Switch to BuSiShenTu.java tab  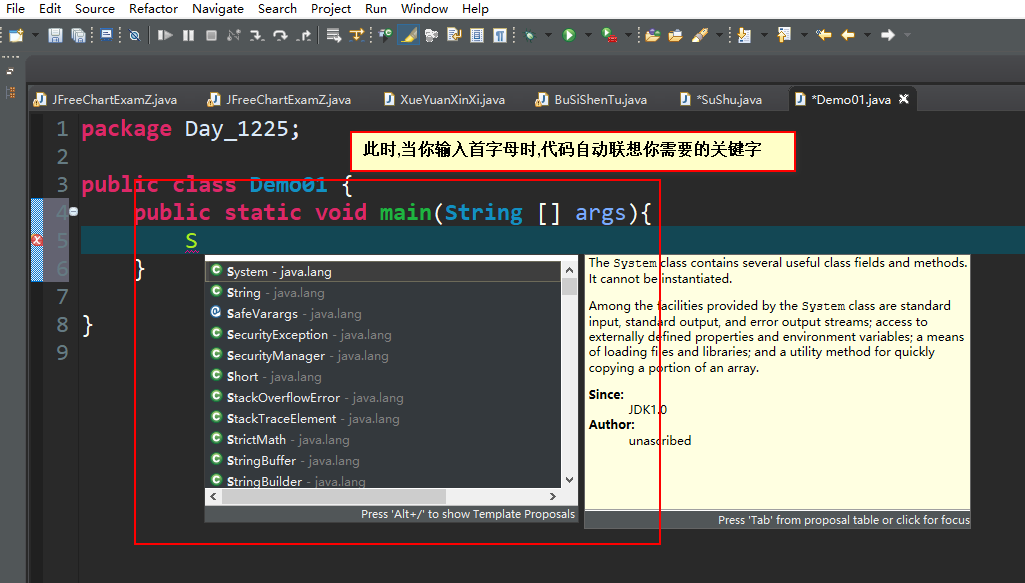point(592,99)
